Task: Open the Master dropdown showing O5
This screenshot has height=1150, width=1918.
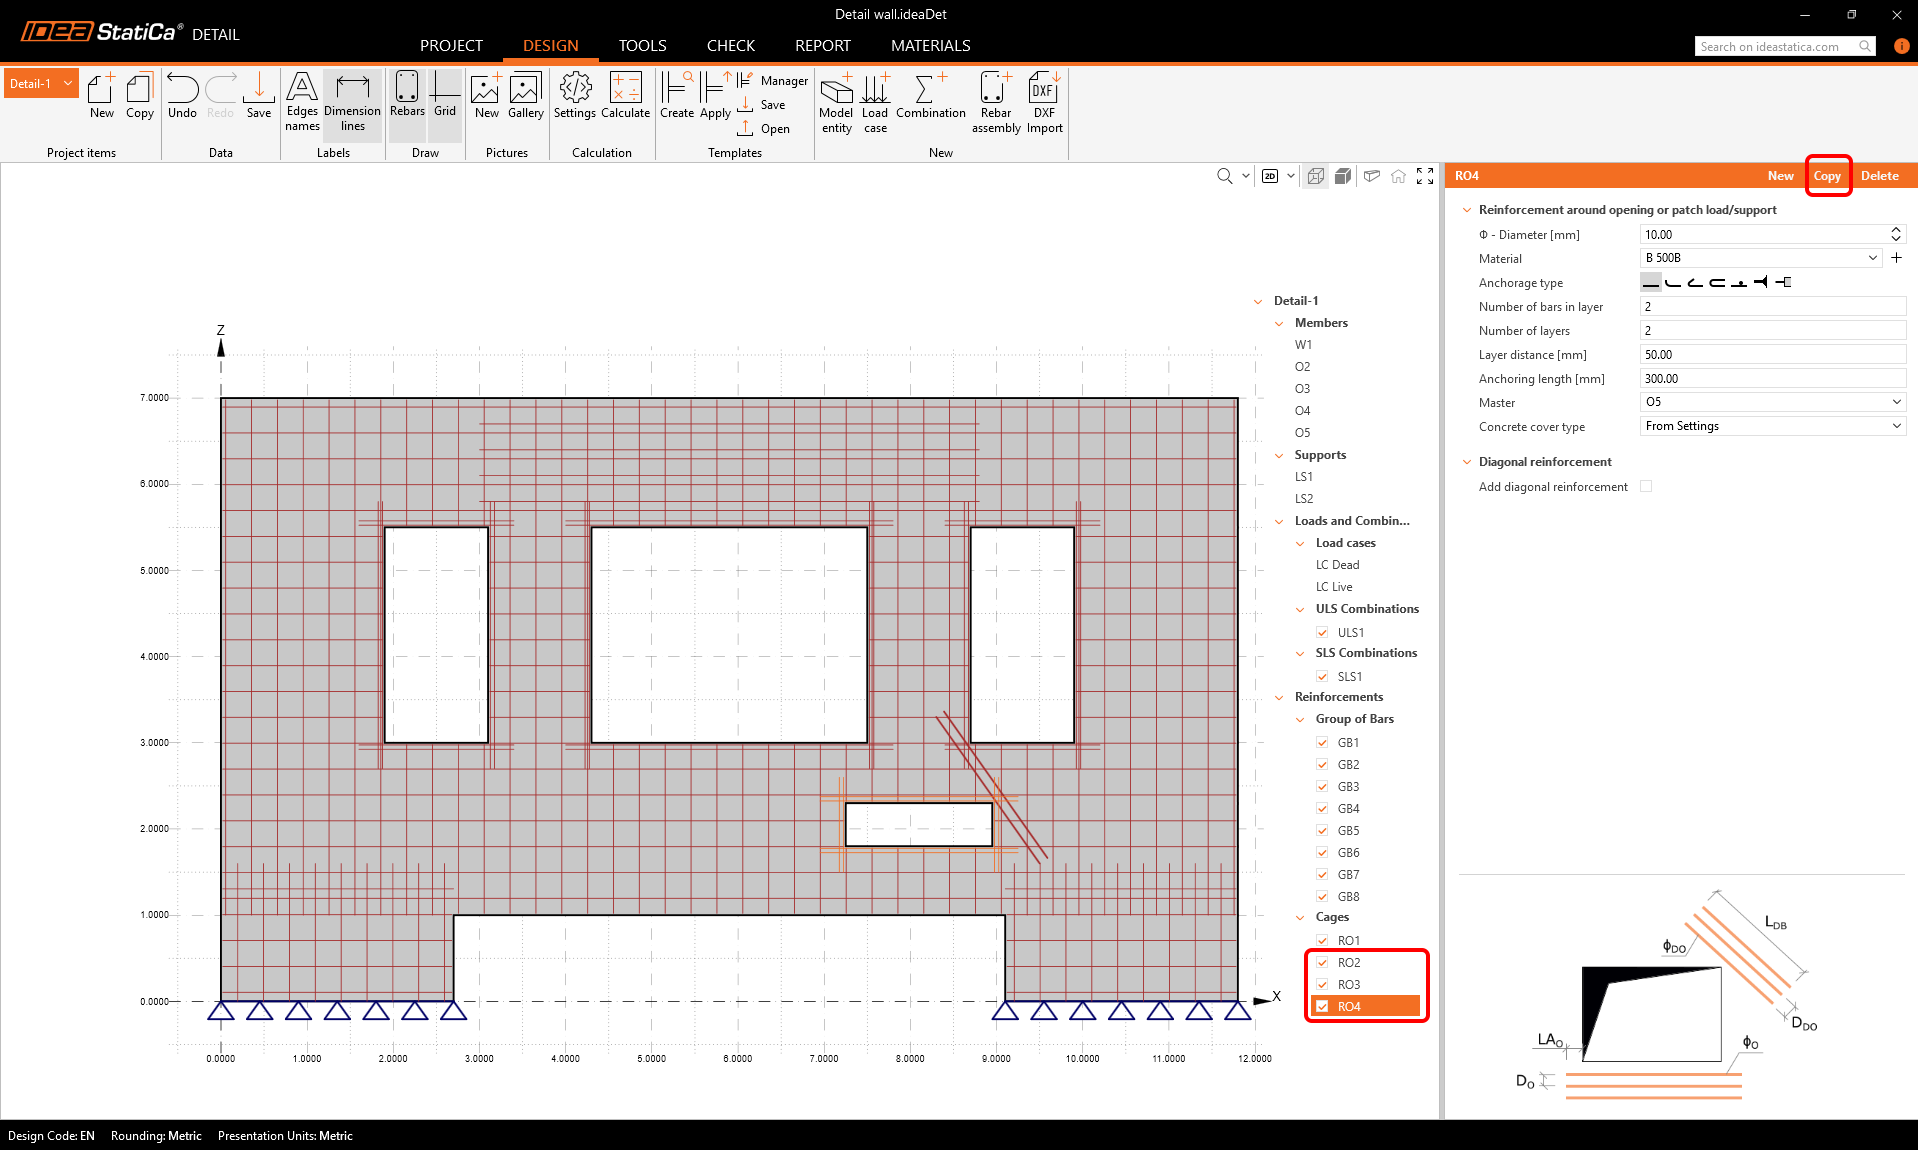Action: (1772, 402)
